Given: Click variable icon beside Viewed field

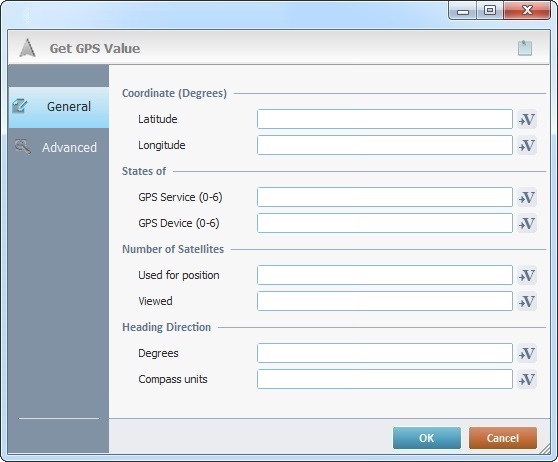Looking at the screenshot, I should click(527, 301).
